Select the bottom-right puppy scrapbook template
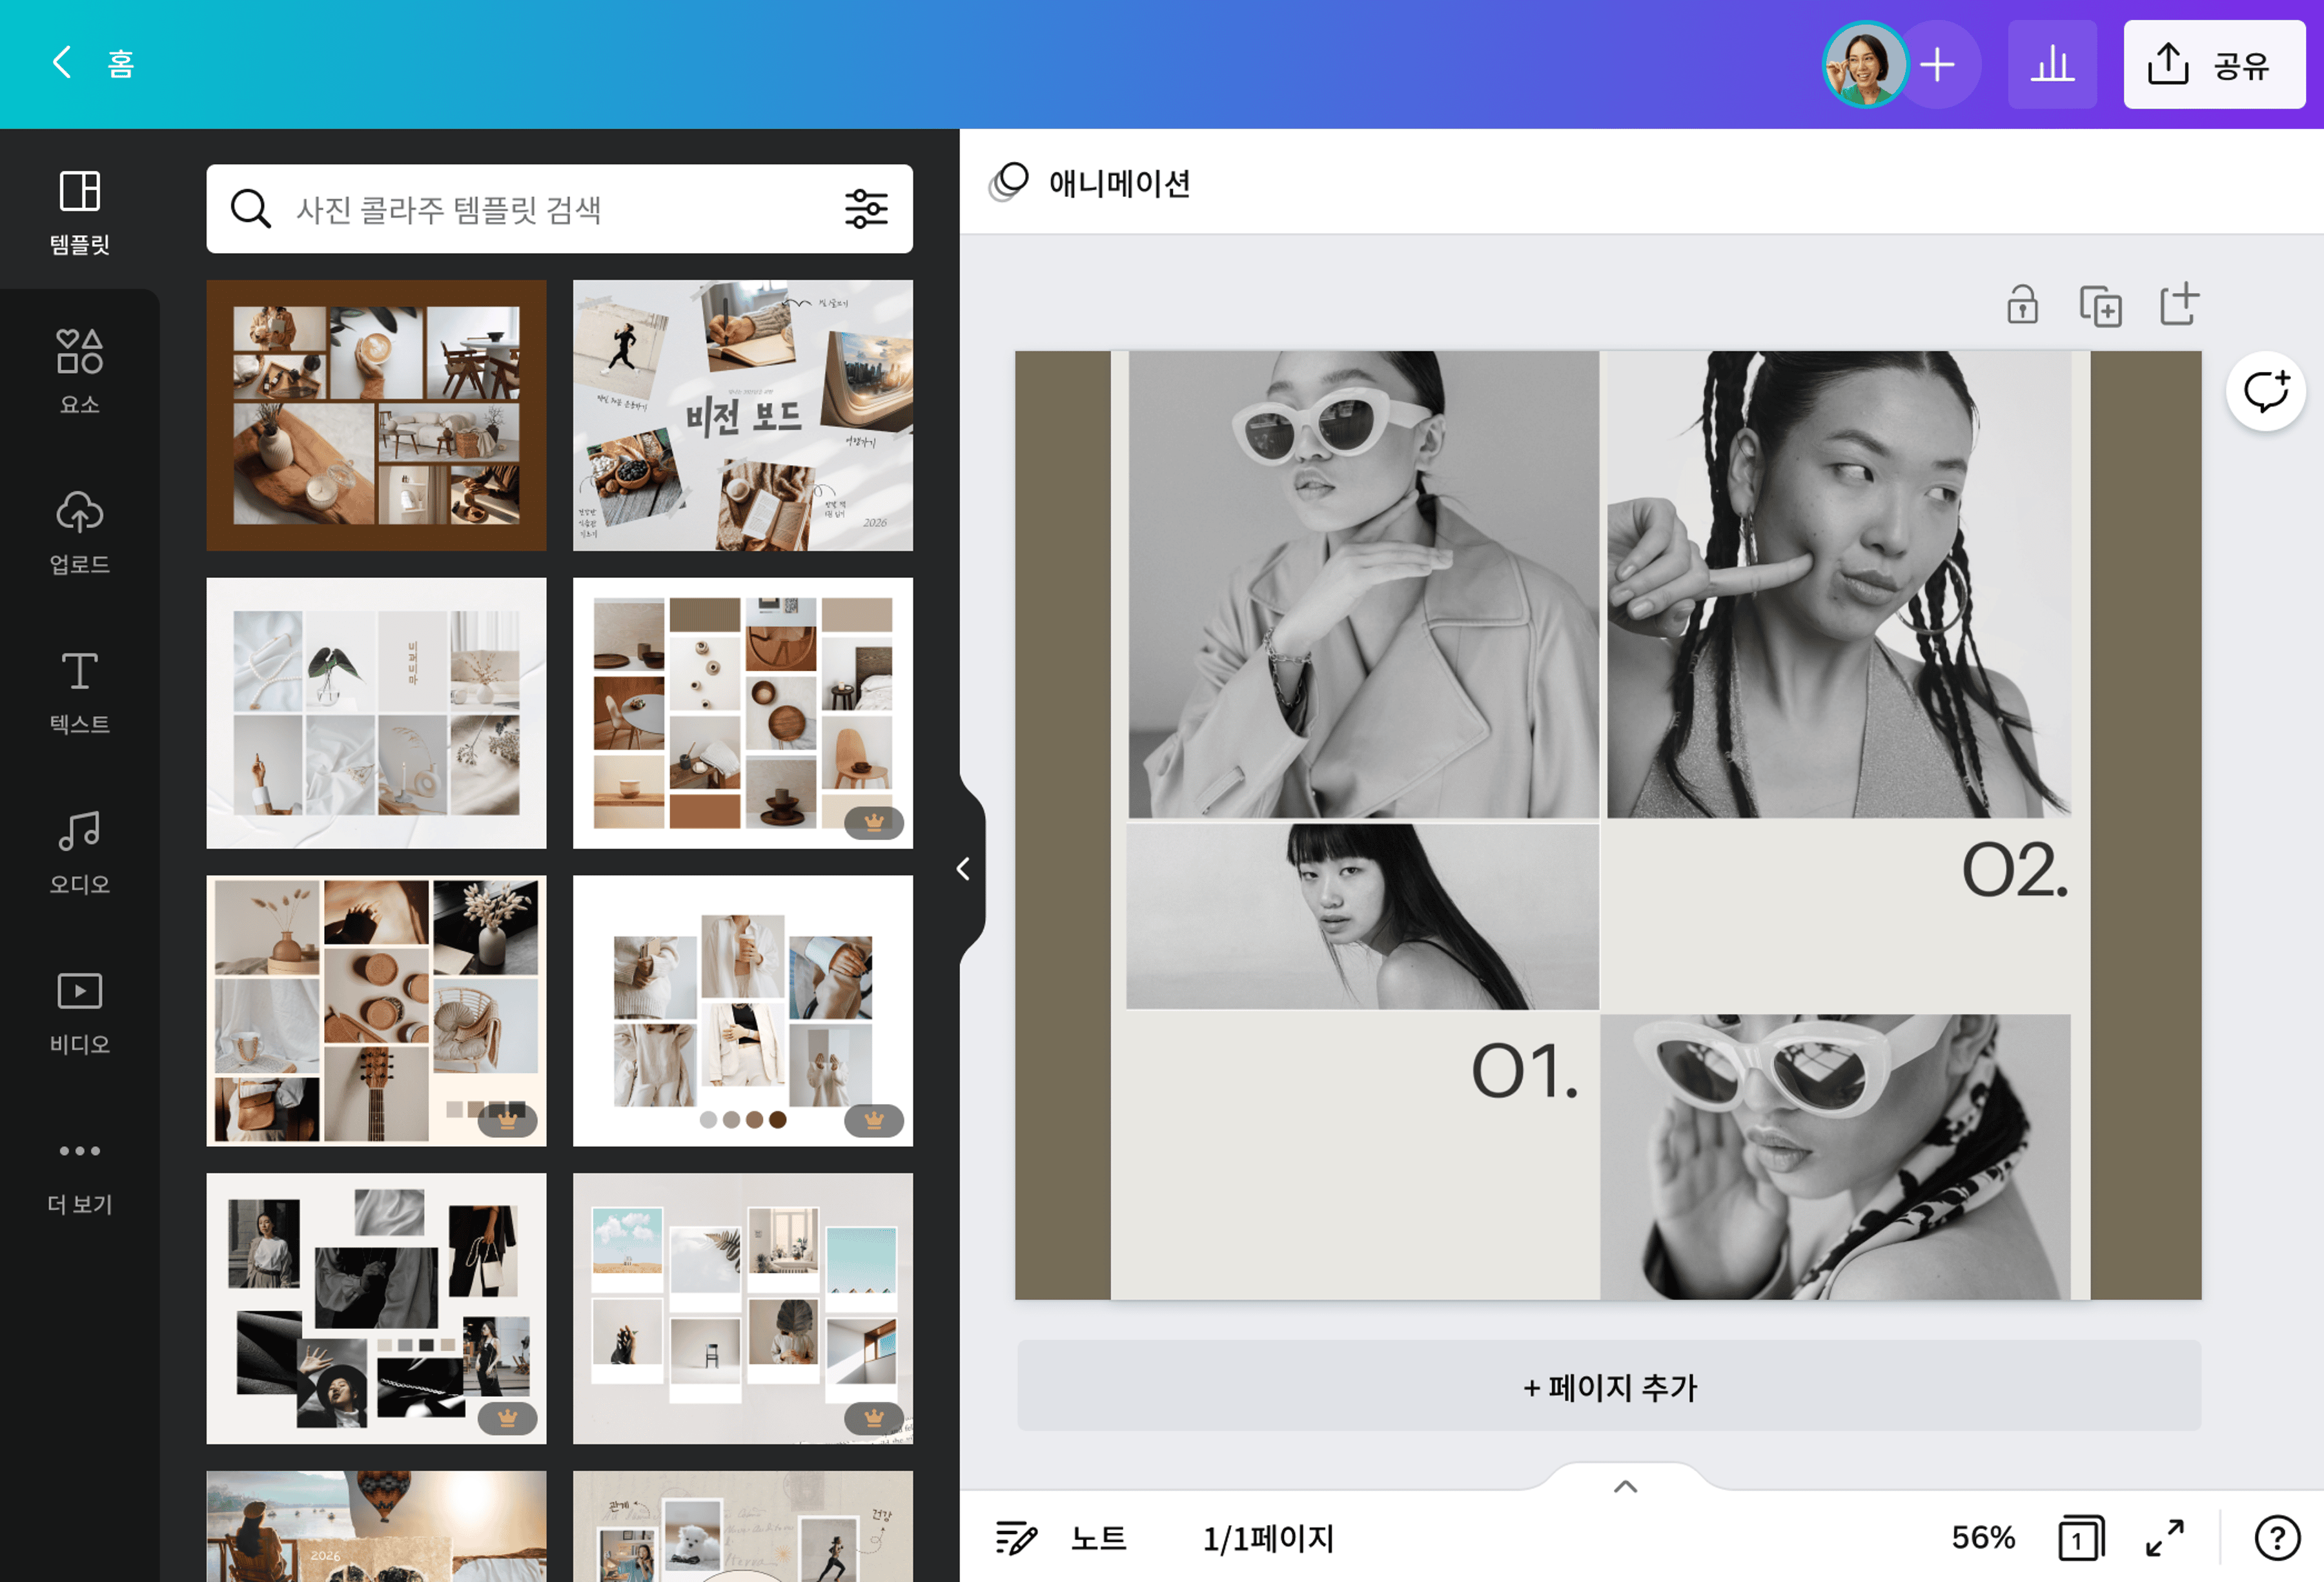Viewport: 2324px width, 1582px height. 743,1526
